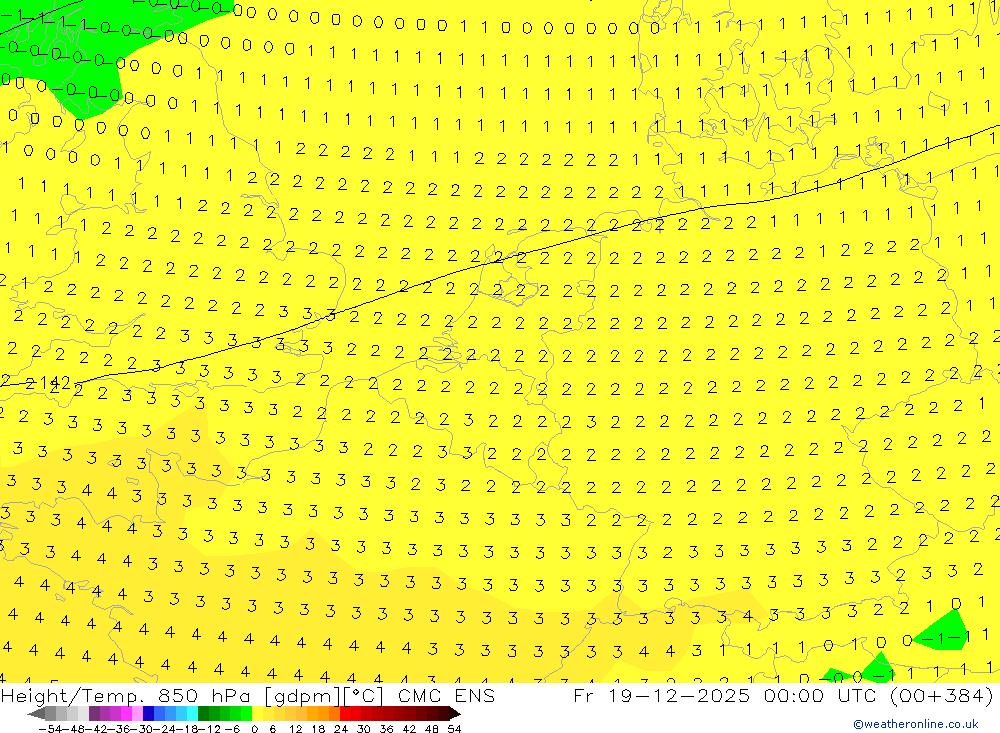
Task: Click legend value 42
Action: [x=409, y=729]
